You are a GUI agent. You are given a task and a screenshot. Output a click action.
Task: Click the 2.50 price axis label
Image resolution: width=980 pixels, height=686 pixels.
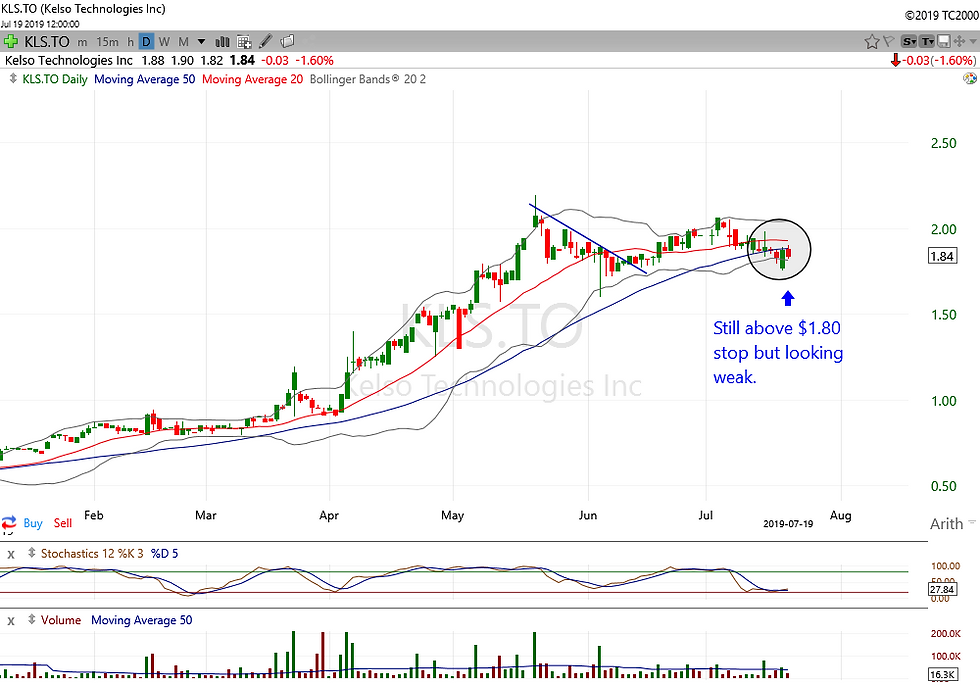944,143
